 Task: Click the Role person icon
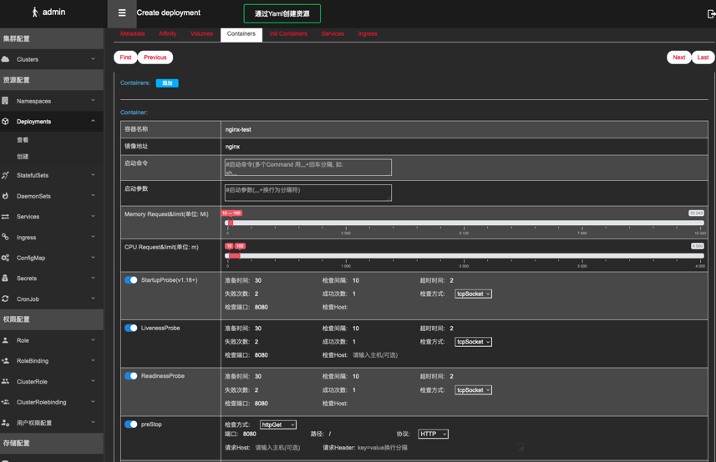5,340
